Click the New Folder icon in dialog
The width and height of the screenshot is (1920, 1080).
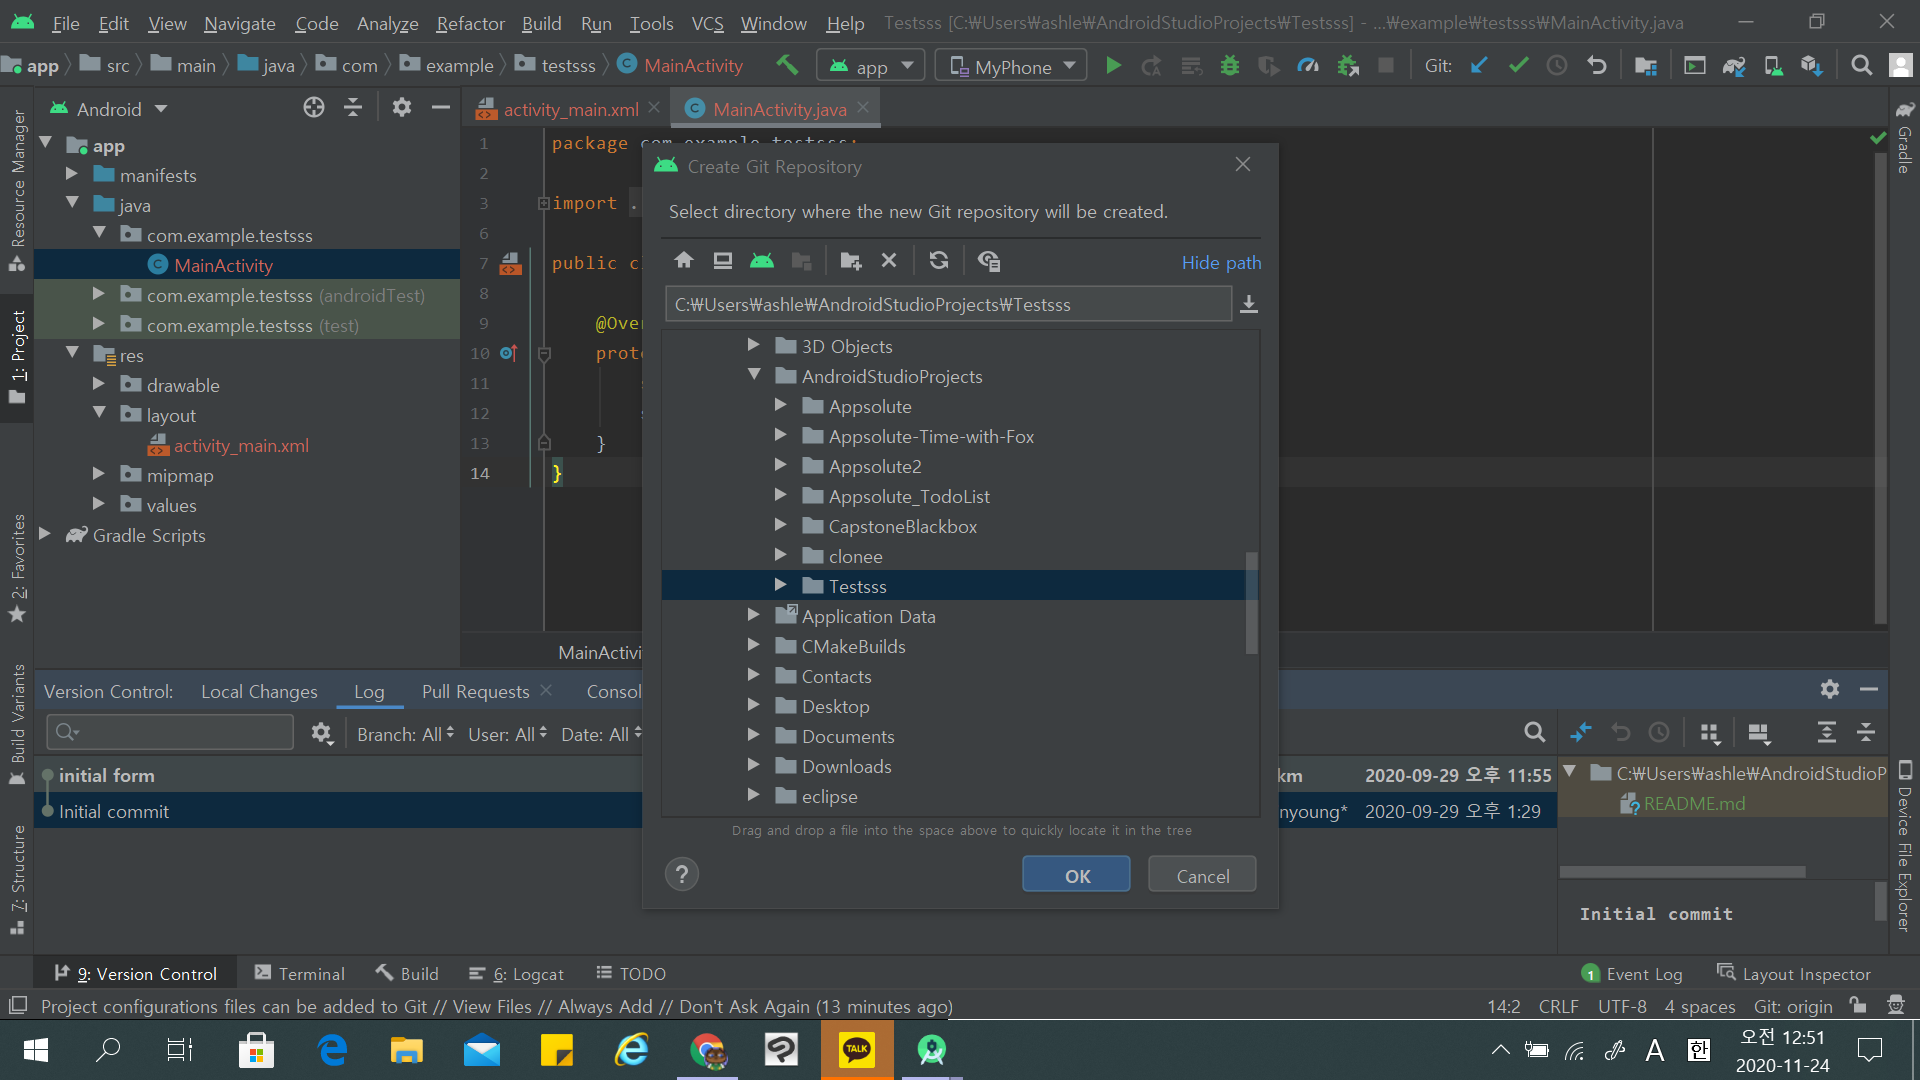tap(851, 261)
